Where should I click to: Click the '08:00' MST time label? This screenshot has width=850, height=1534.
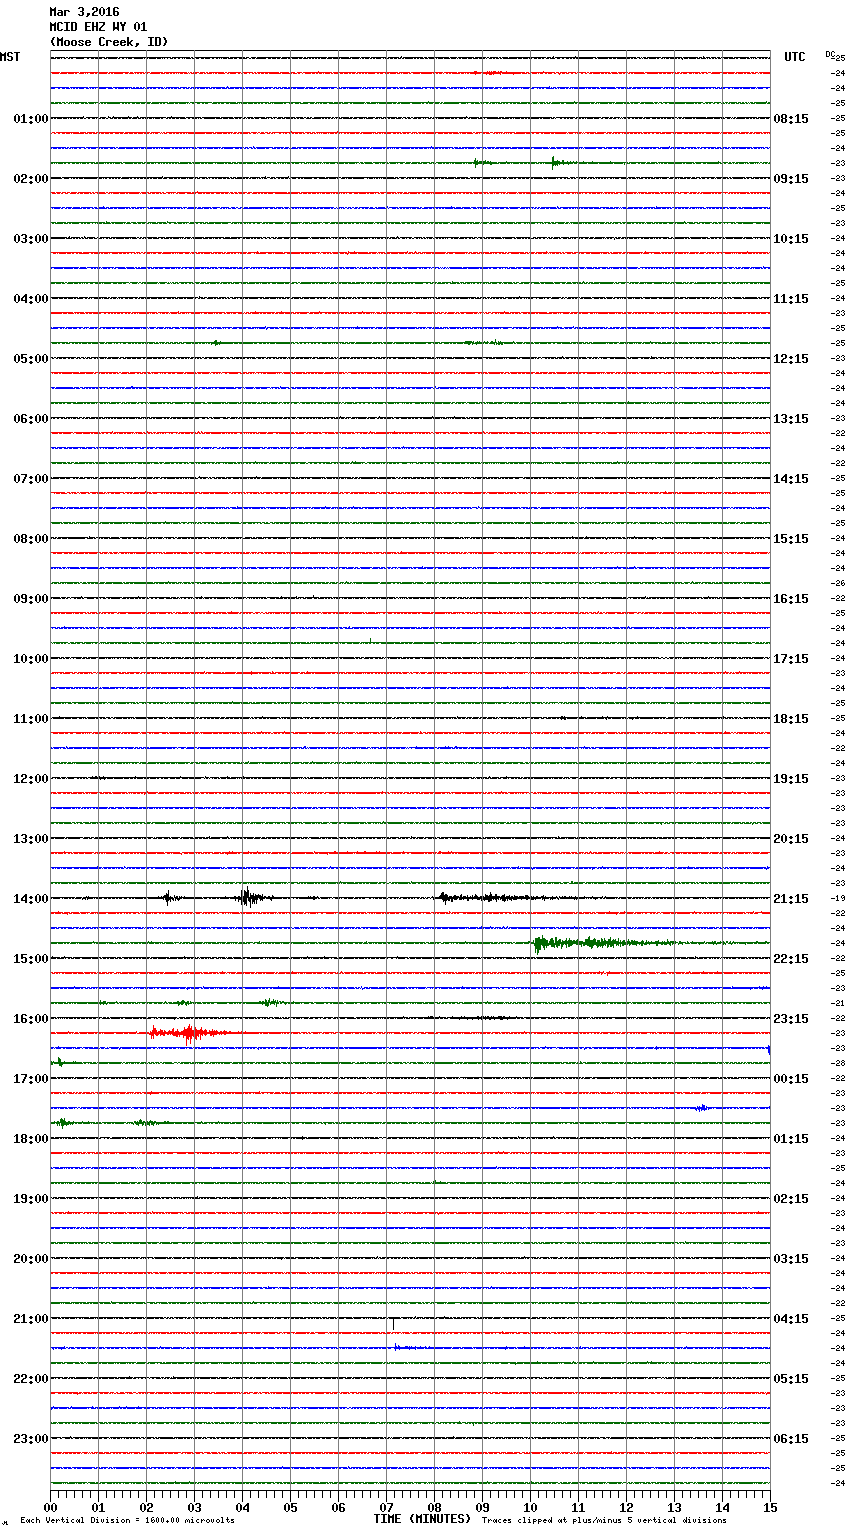tap(31, 539)
